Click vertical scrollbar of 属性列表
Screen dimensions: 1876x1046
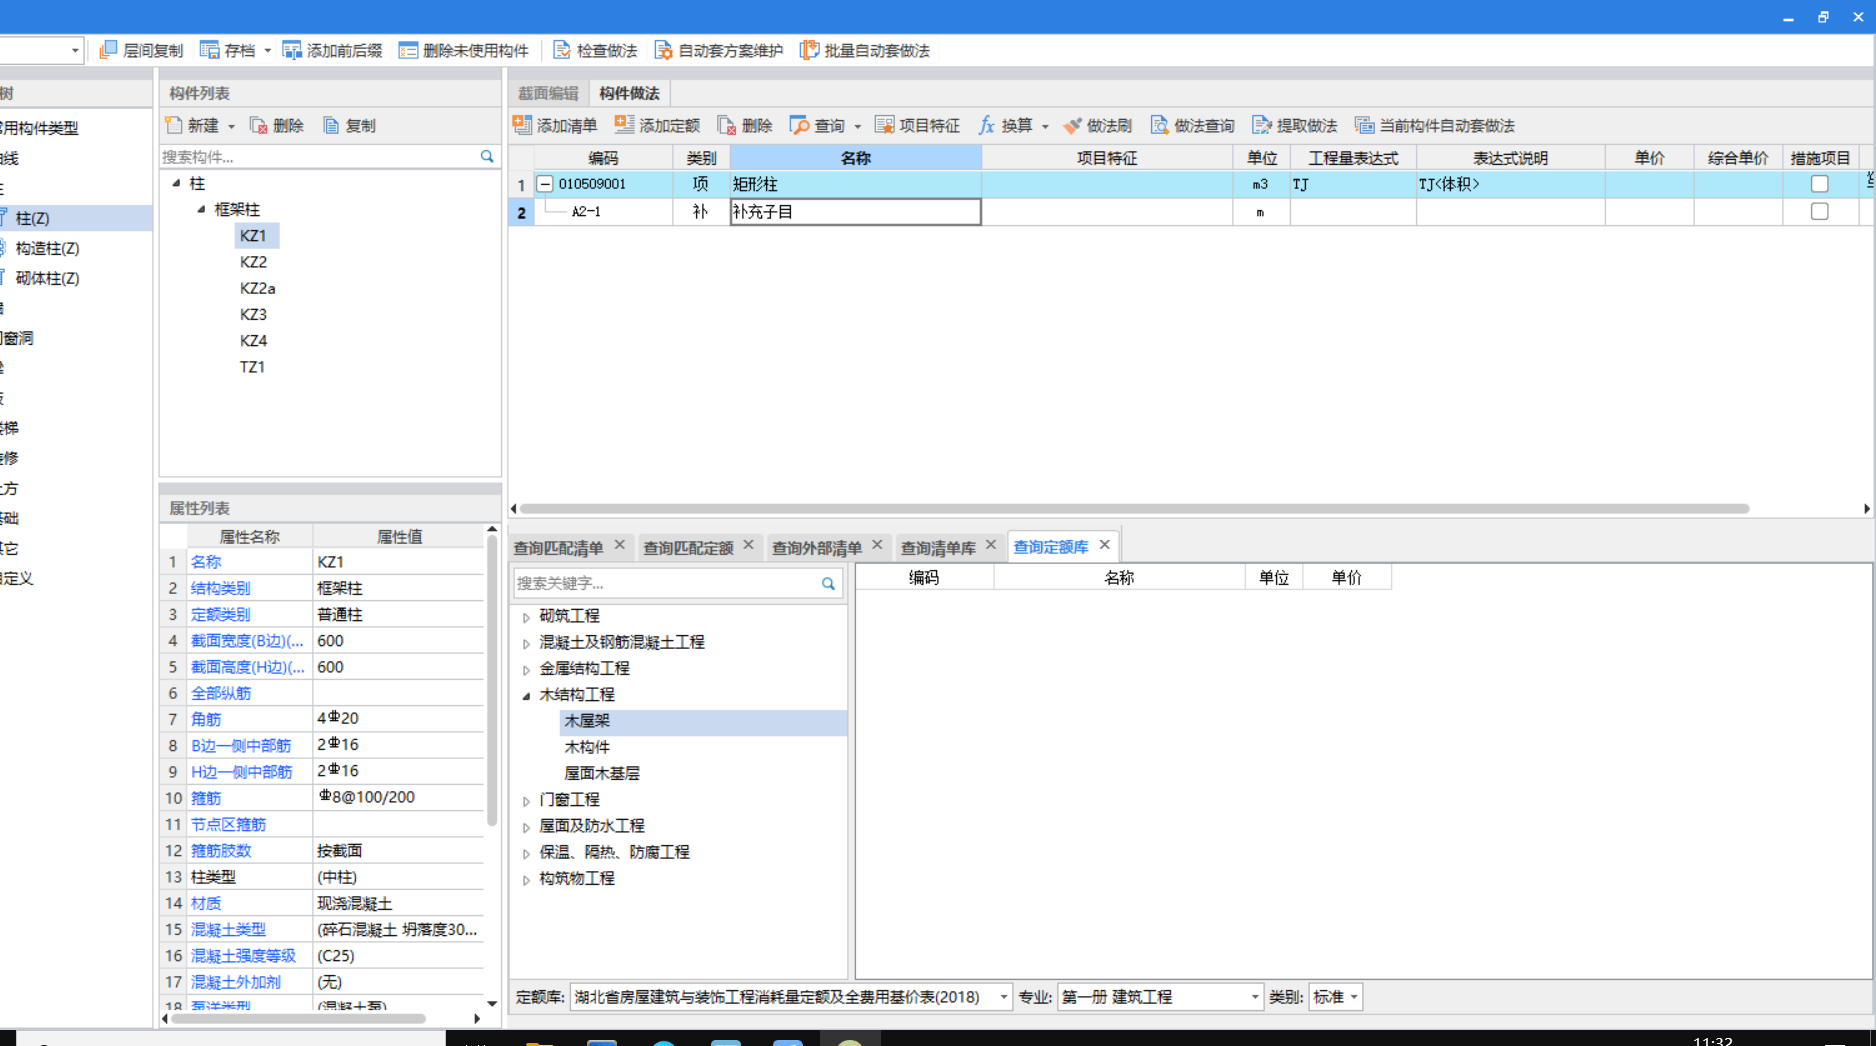[492, 680]
